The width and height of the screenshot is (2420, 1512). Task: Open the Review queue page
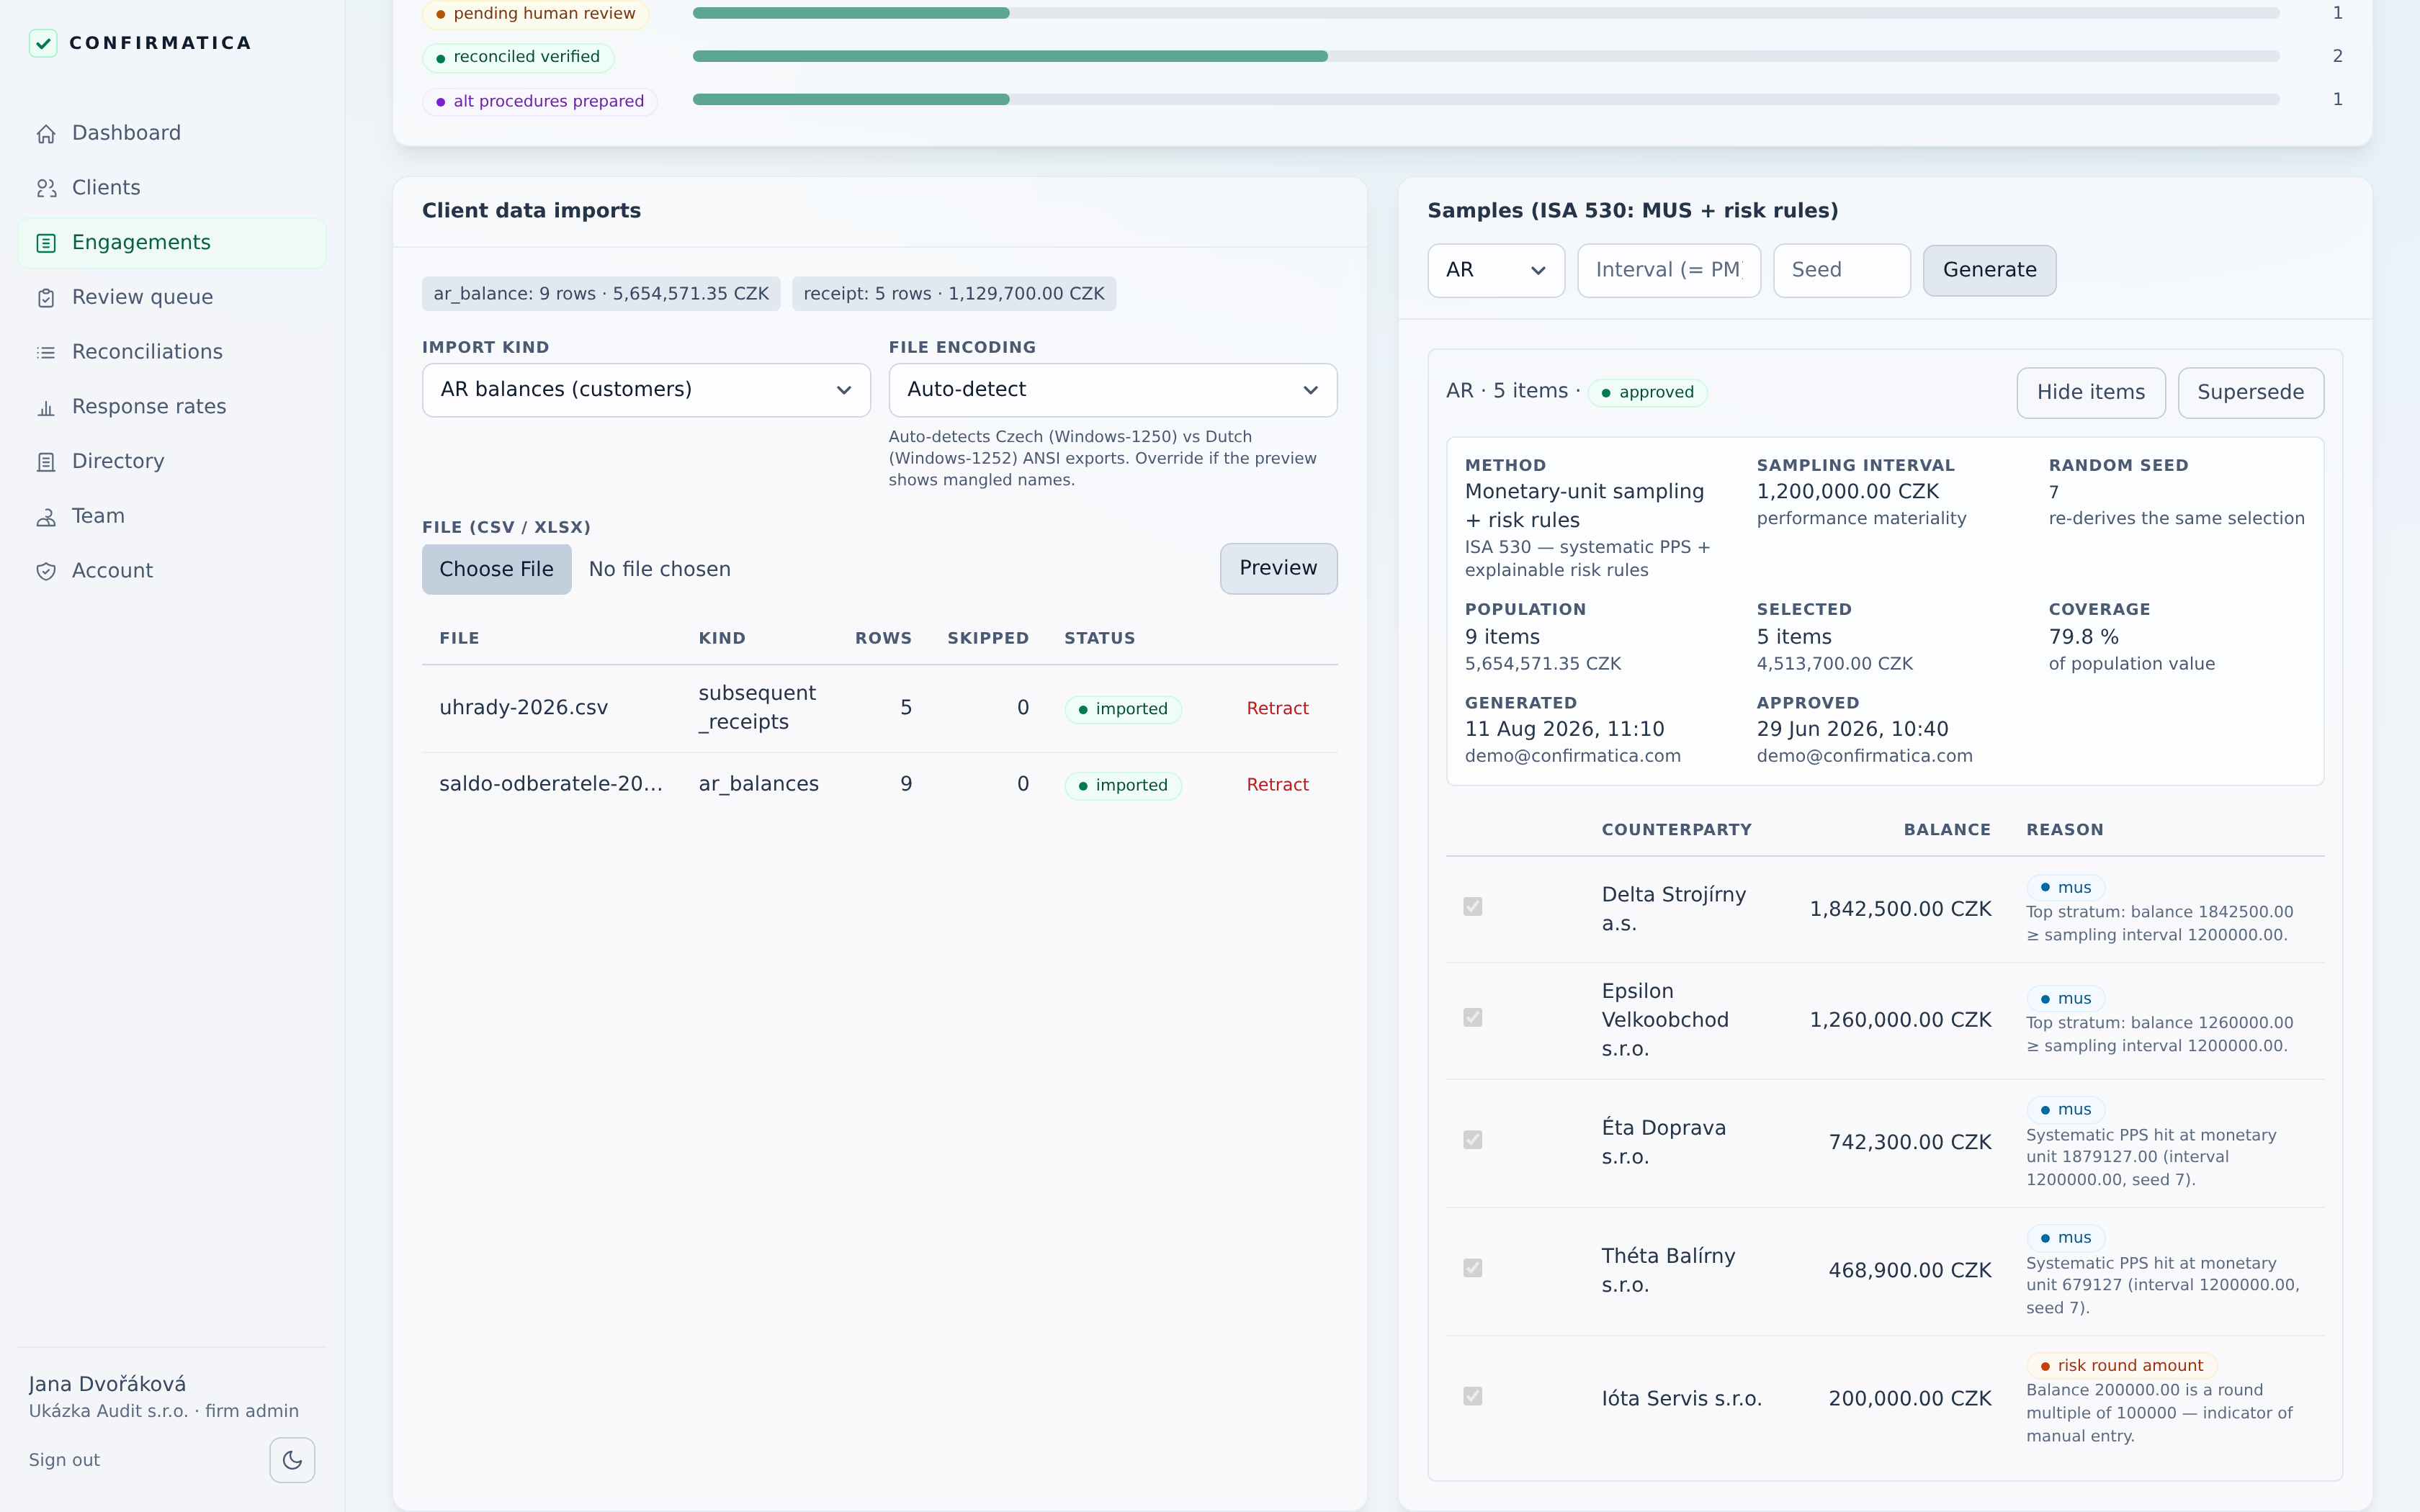tap(172, 297)
